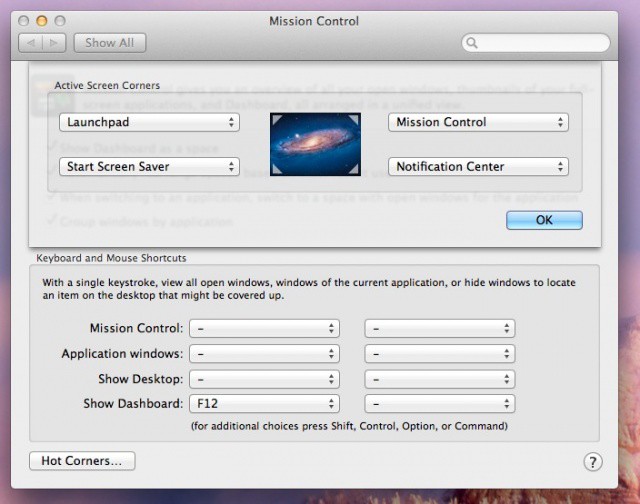
Task: Open Mission Control keyboard shortcut dropdown
Action: pyautogui.click(x=264, y=328)
